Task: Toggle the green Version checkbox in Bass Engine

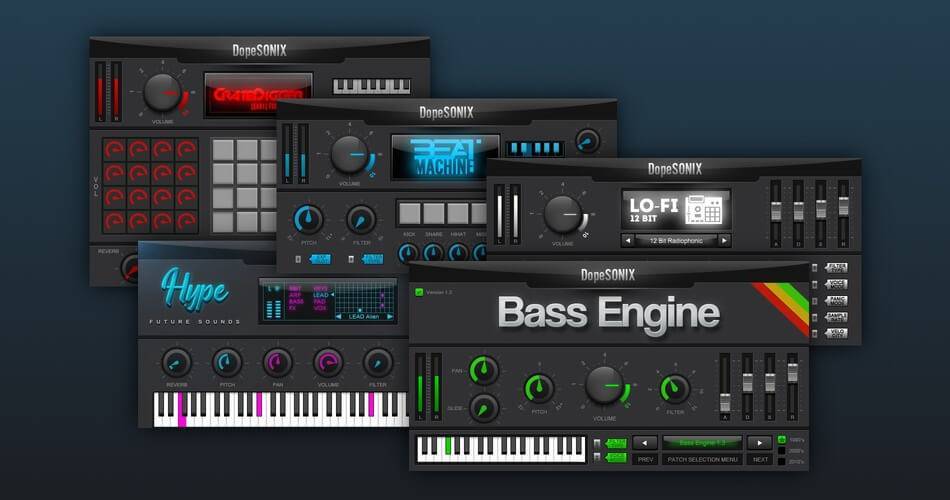Action: point(419,292)
